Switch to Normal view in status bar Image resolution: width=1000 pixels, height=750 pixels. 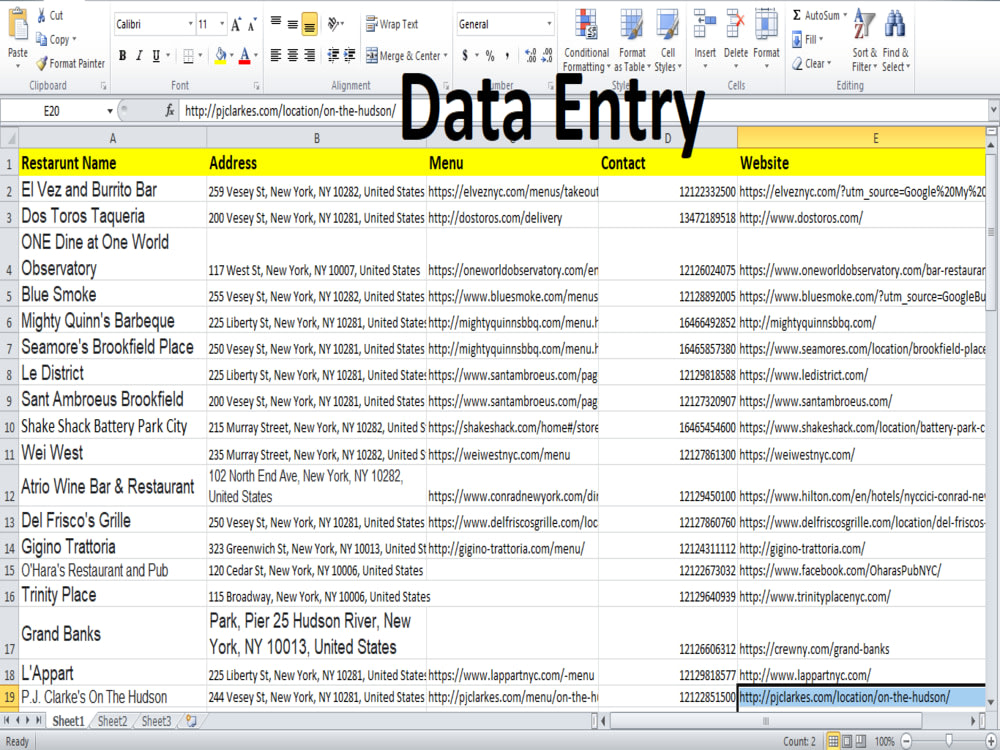click(x=833, y=741)
